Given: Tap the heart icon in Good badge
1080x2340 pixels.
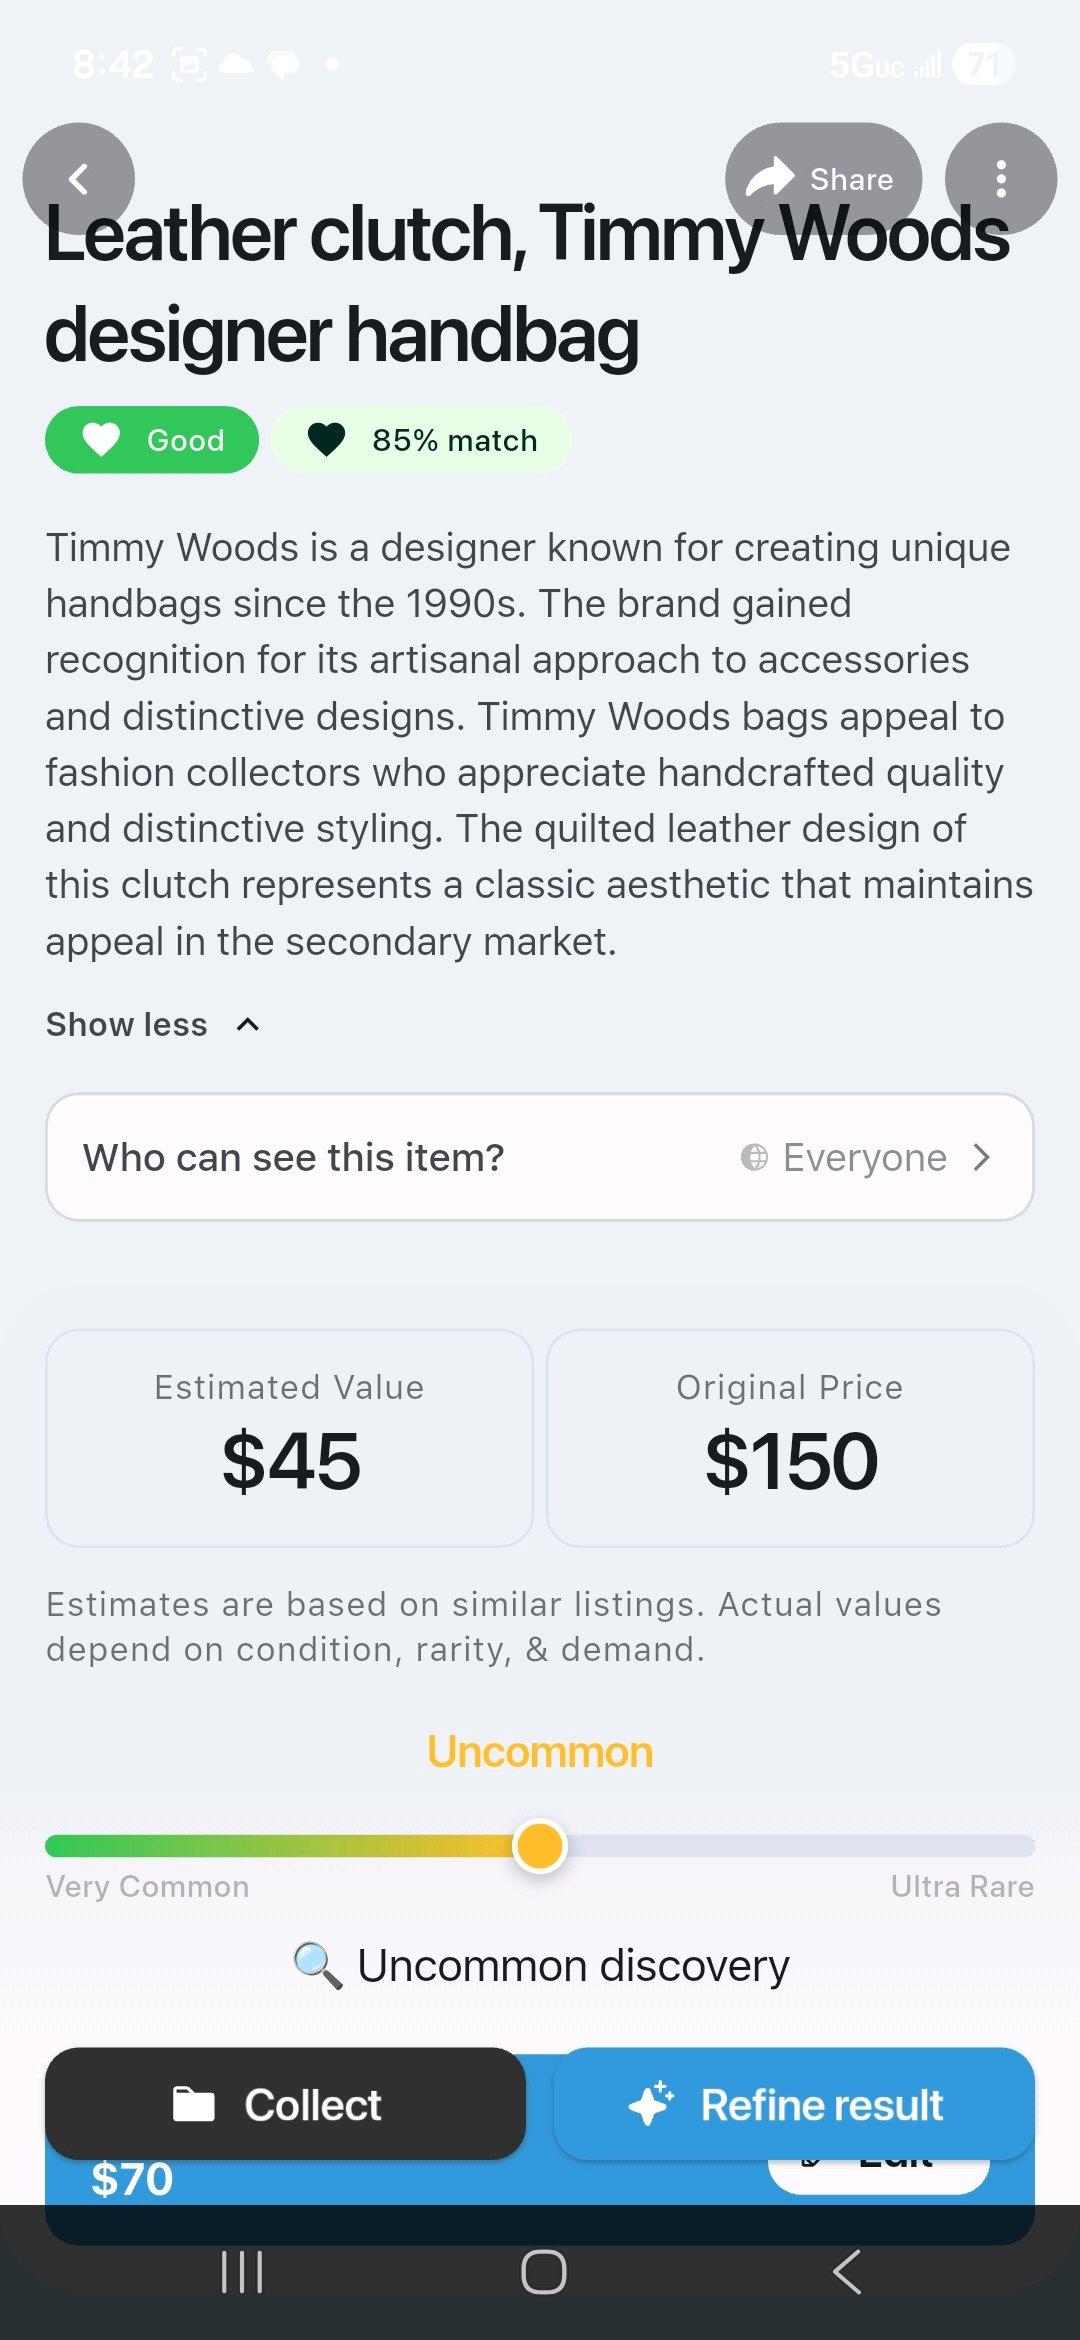Looking at the screenshot, I should (x=101, y=439).
